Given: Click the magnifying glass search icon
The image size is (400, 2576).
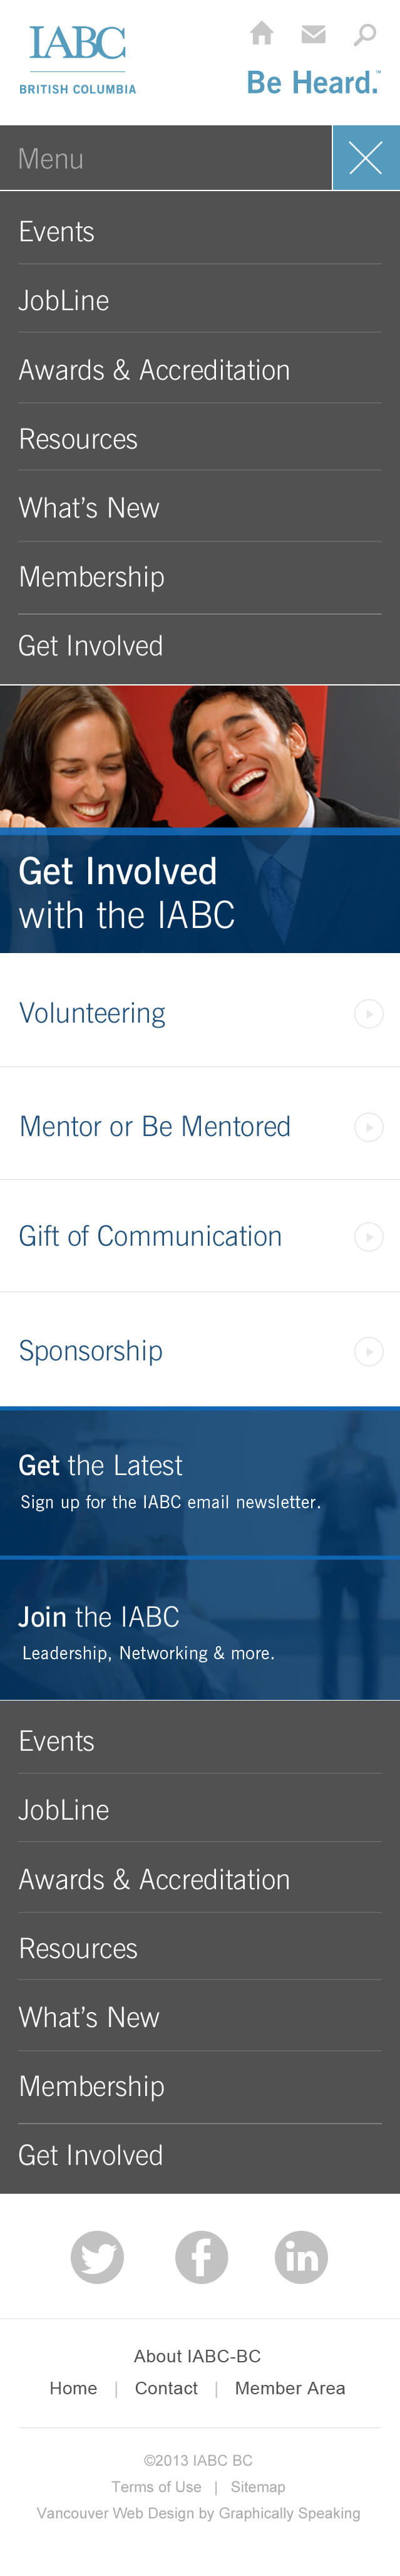Looking at the screenshot, I should point(365,35).
